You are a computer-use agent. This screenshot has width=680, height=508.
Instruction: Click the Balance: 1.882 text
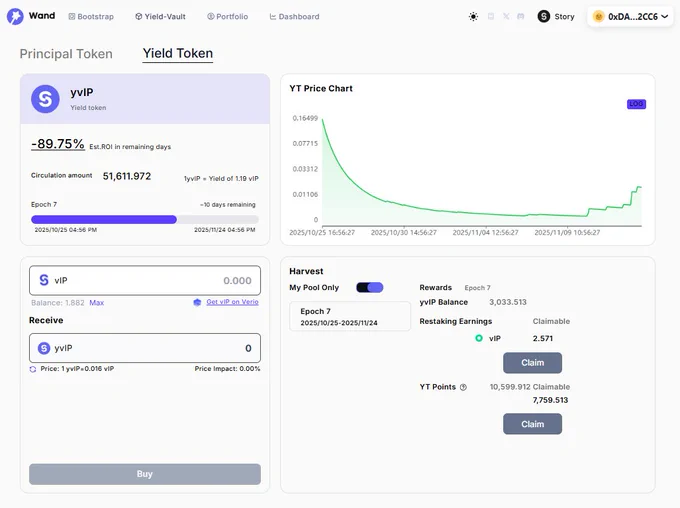[x=58, y=303]
